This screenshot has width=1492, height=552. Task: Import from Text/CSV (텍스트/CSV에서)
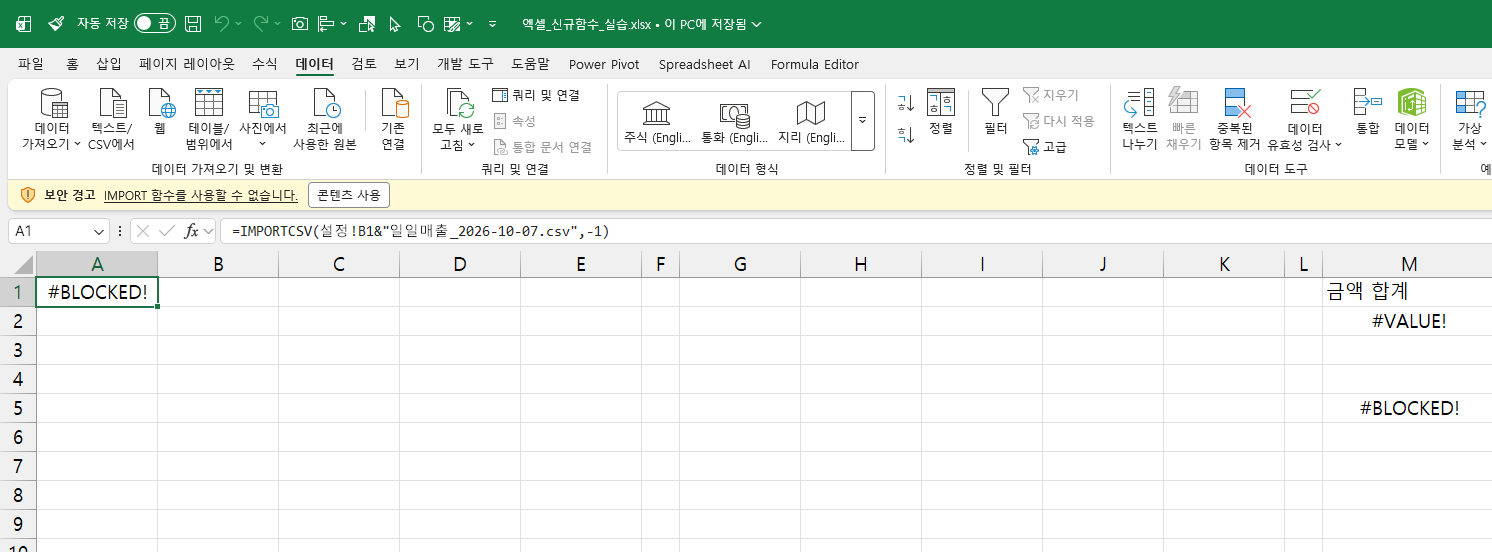click(x=112, y=119)
